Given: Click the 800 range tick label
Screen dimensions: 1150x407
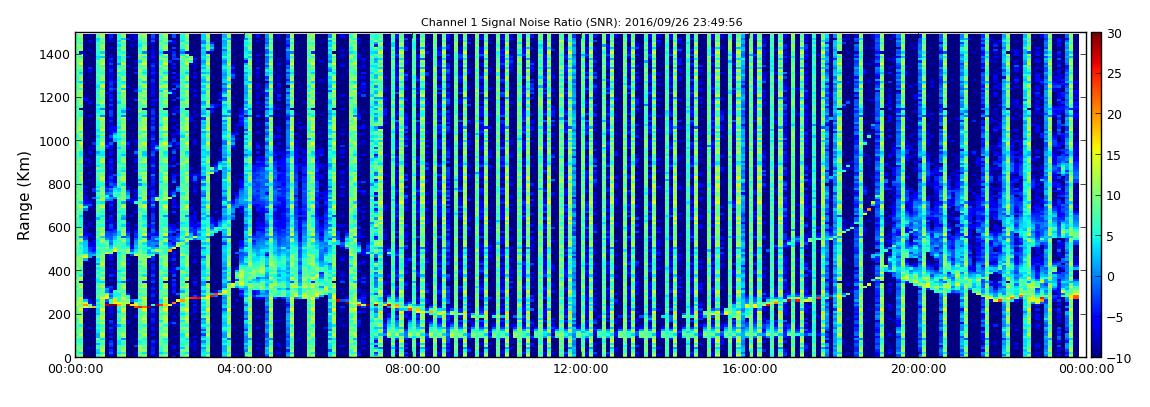Looking at the screenshot, I should (59, 184).
